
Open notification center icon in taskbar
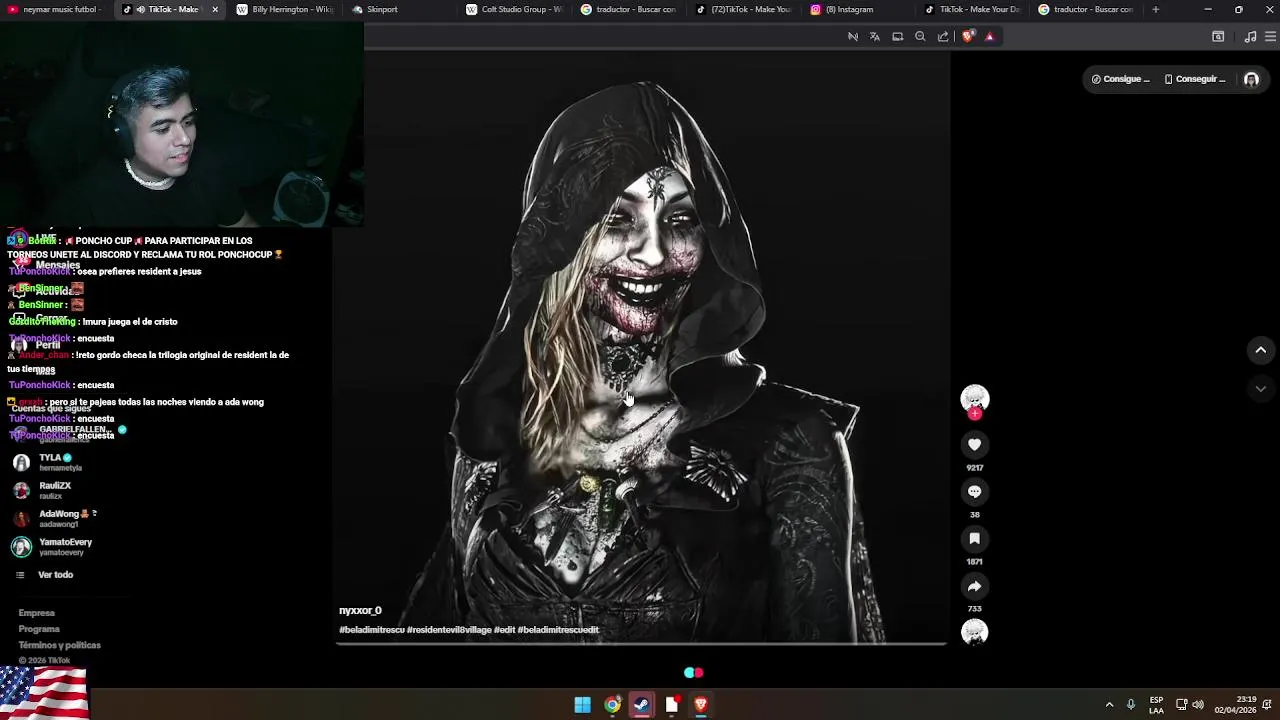1267,705
